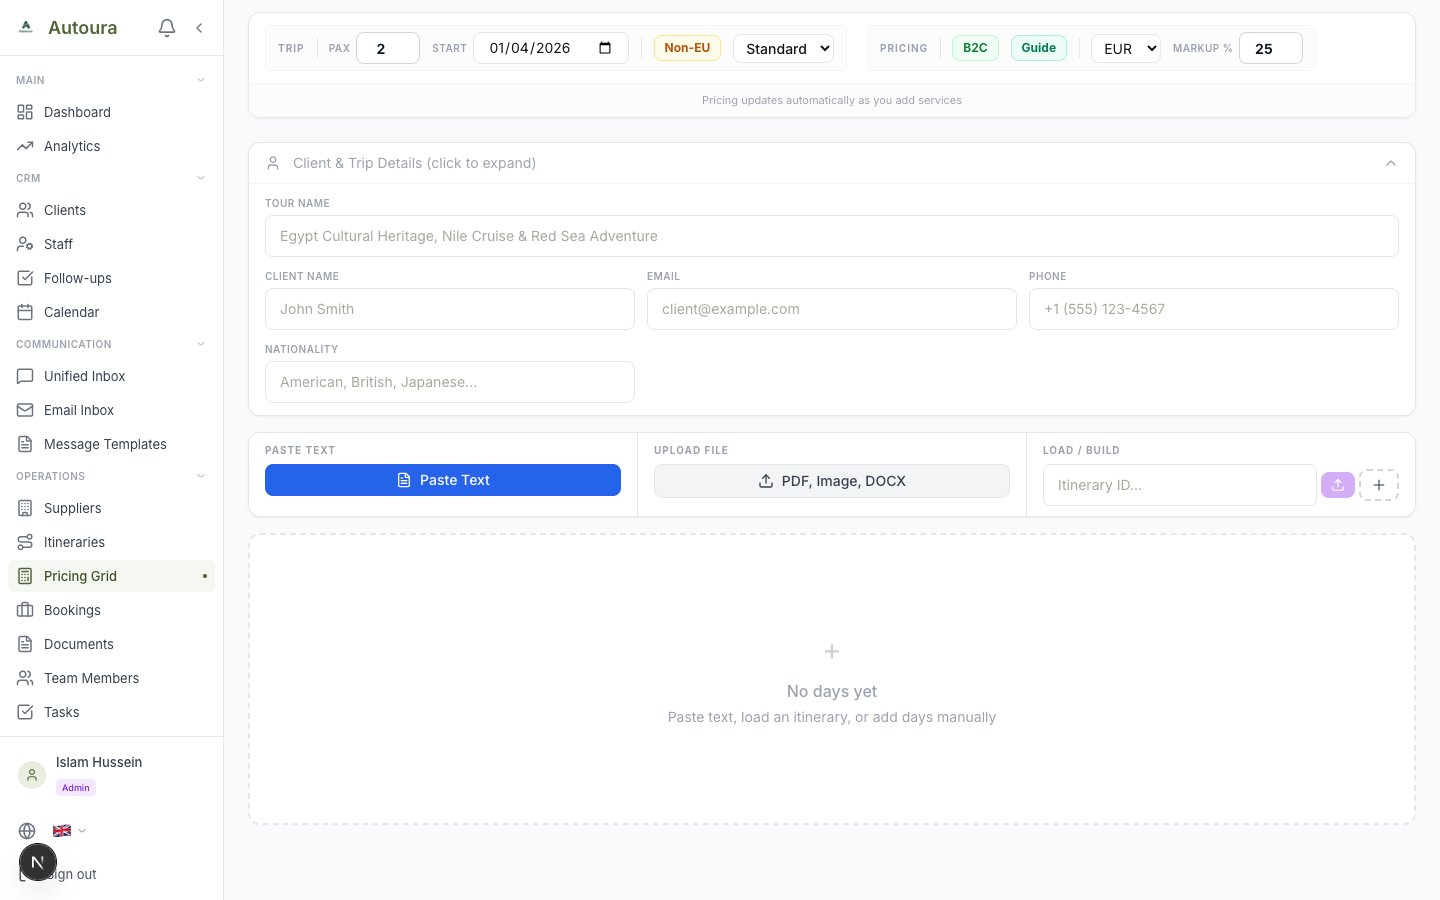Click the Suppliers building icon
The image size is (1440, 900).
tap(25, 508)
